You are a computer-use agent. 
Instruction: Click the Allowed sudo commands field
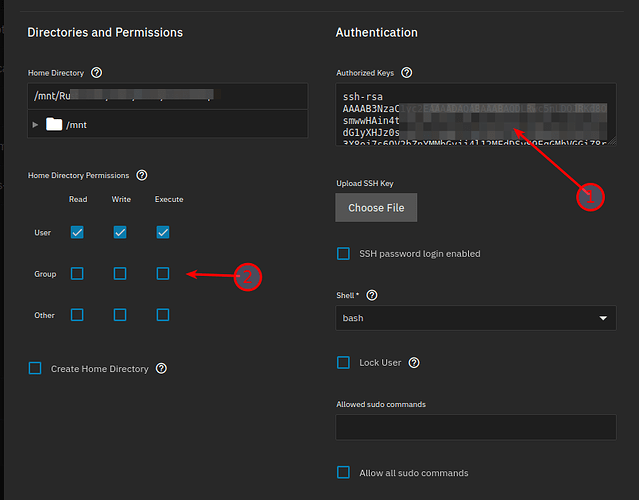(476, 427)
